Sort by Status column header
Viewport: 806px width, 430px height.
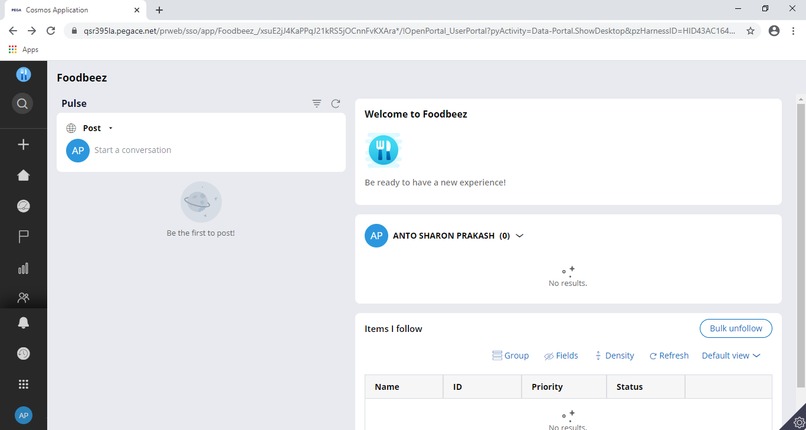pyautogui.click(x=646, y=387)
